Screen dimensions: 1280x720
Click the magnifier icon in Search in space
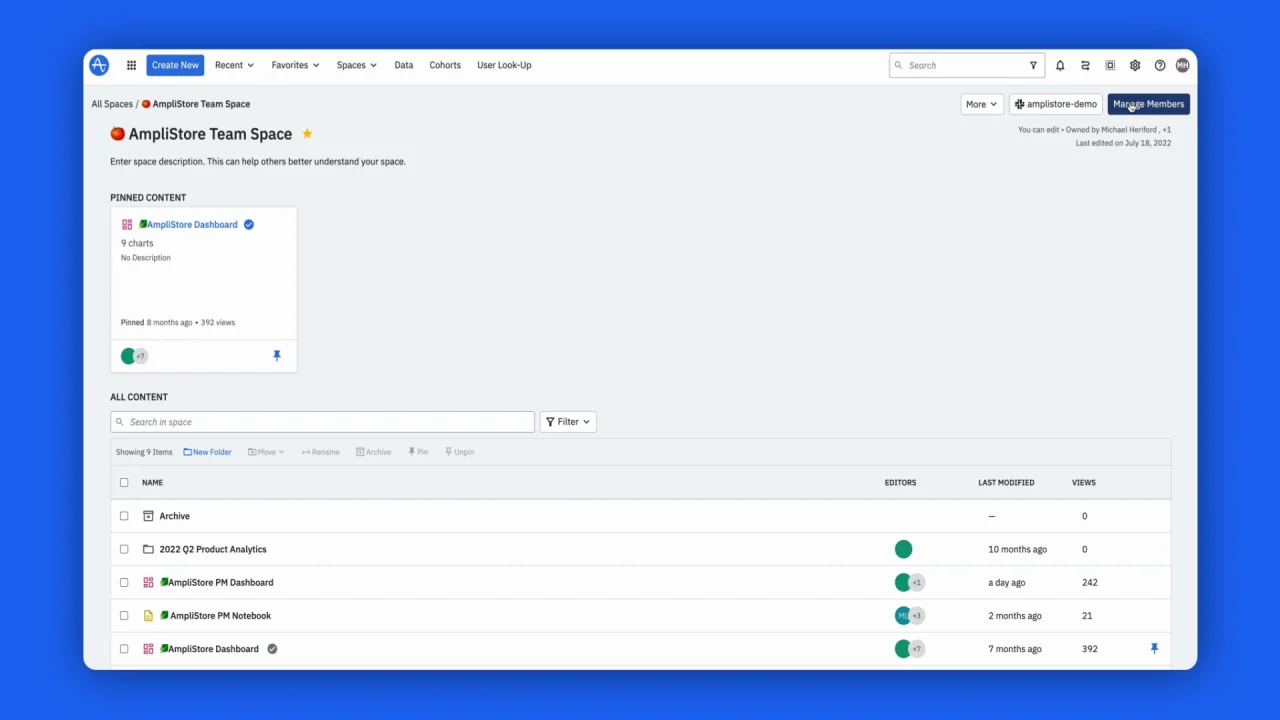(x=120, y=422)
